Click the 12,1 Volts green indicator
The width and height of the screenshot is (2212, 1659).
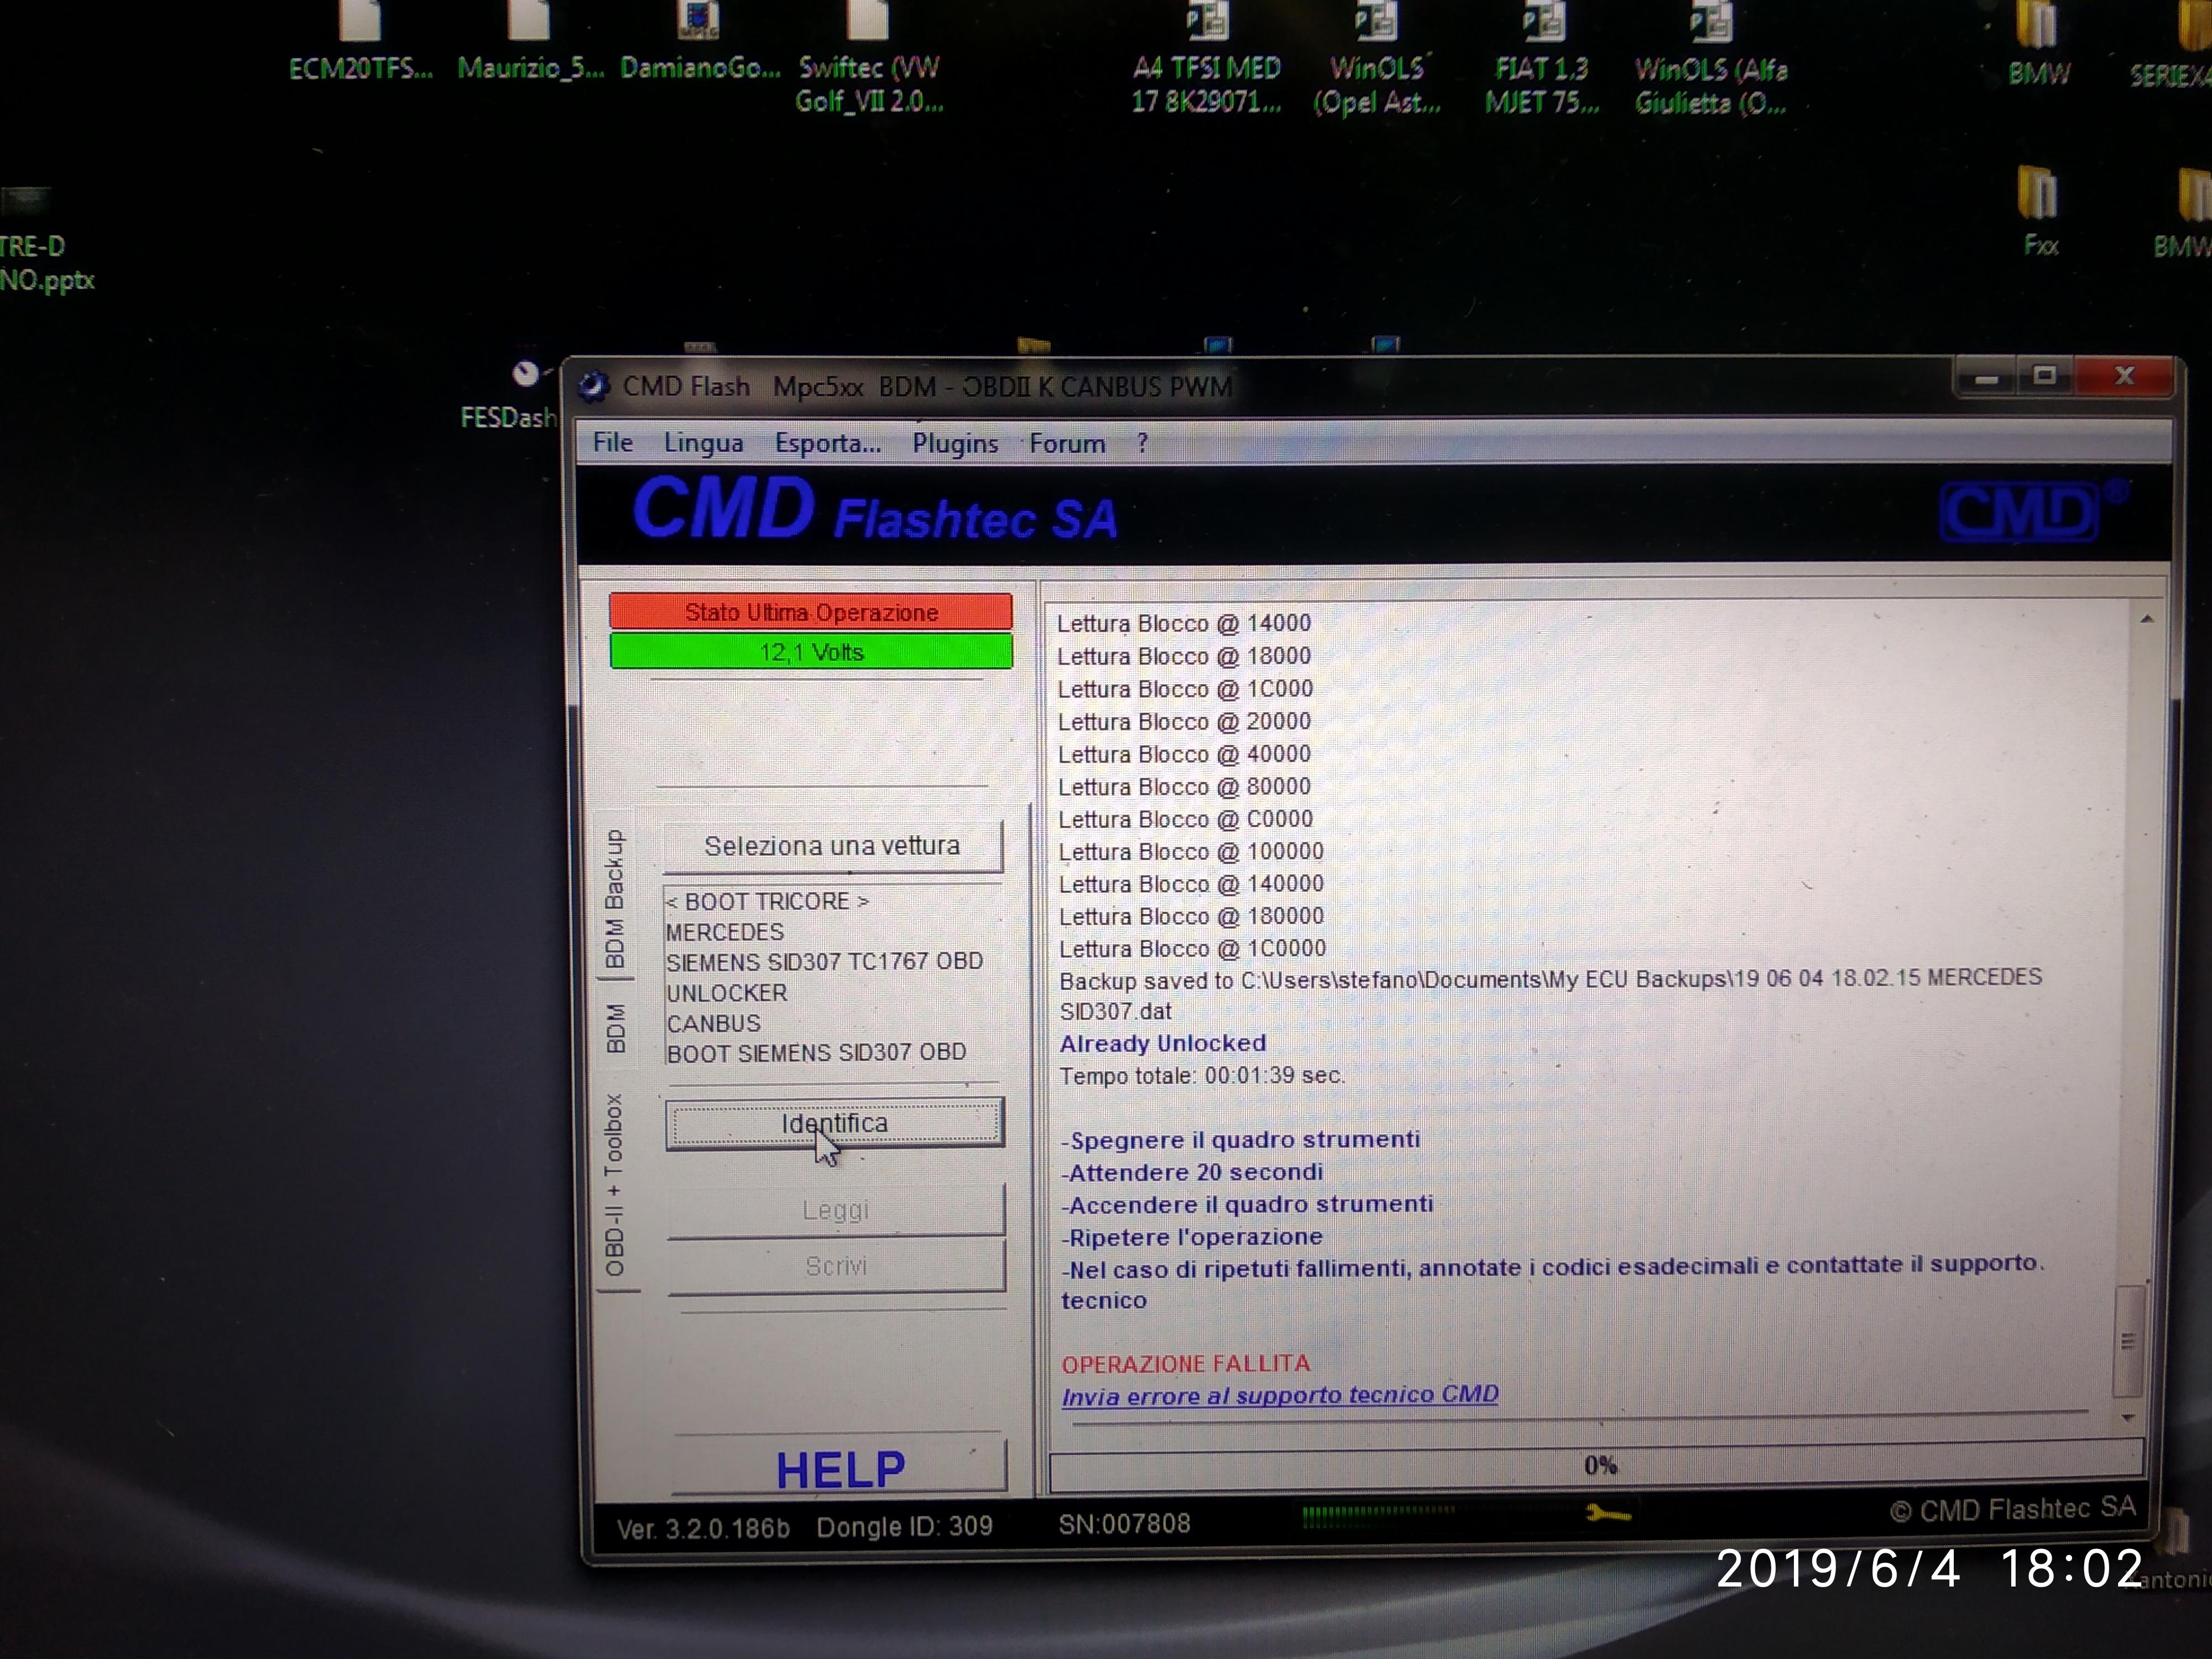click(x=811, y=652)
